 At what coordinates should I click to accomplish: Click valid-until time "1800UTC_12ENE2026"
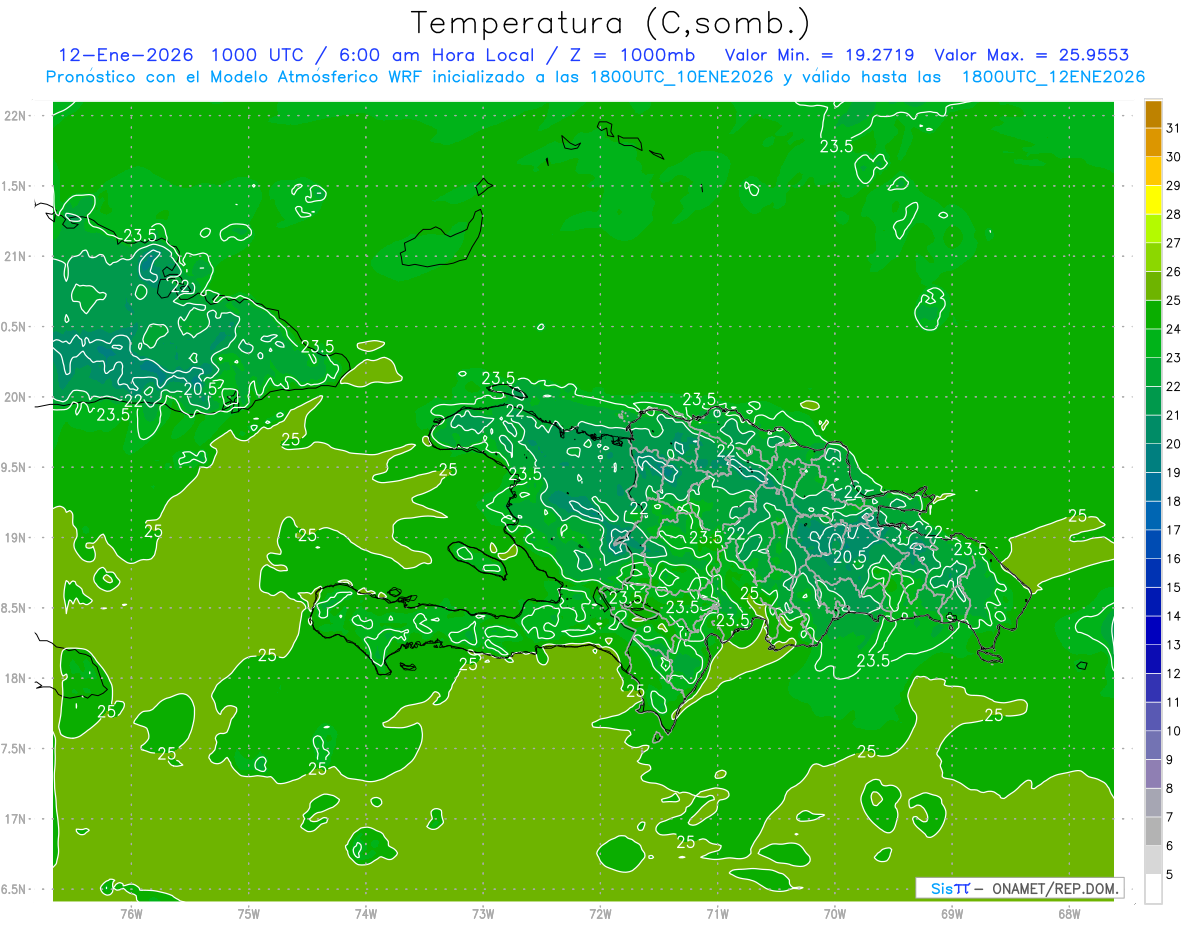(x=1053, y=77)
